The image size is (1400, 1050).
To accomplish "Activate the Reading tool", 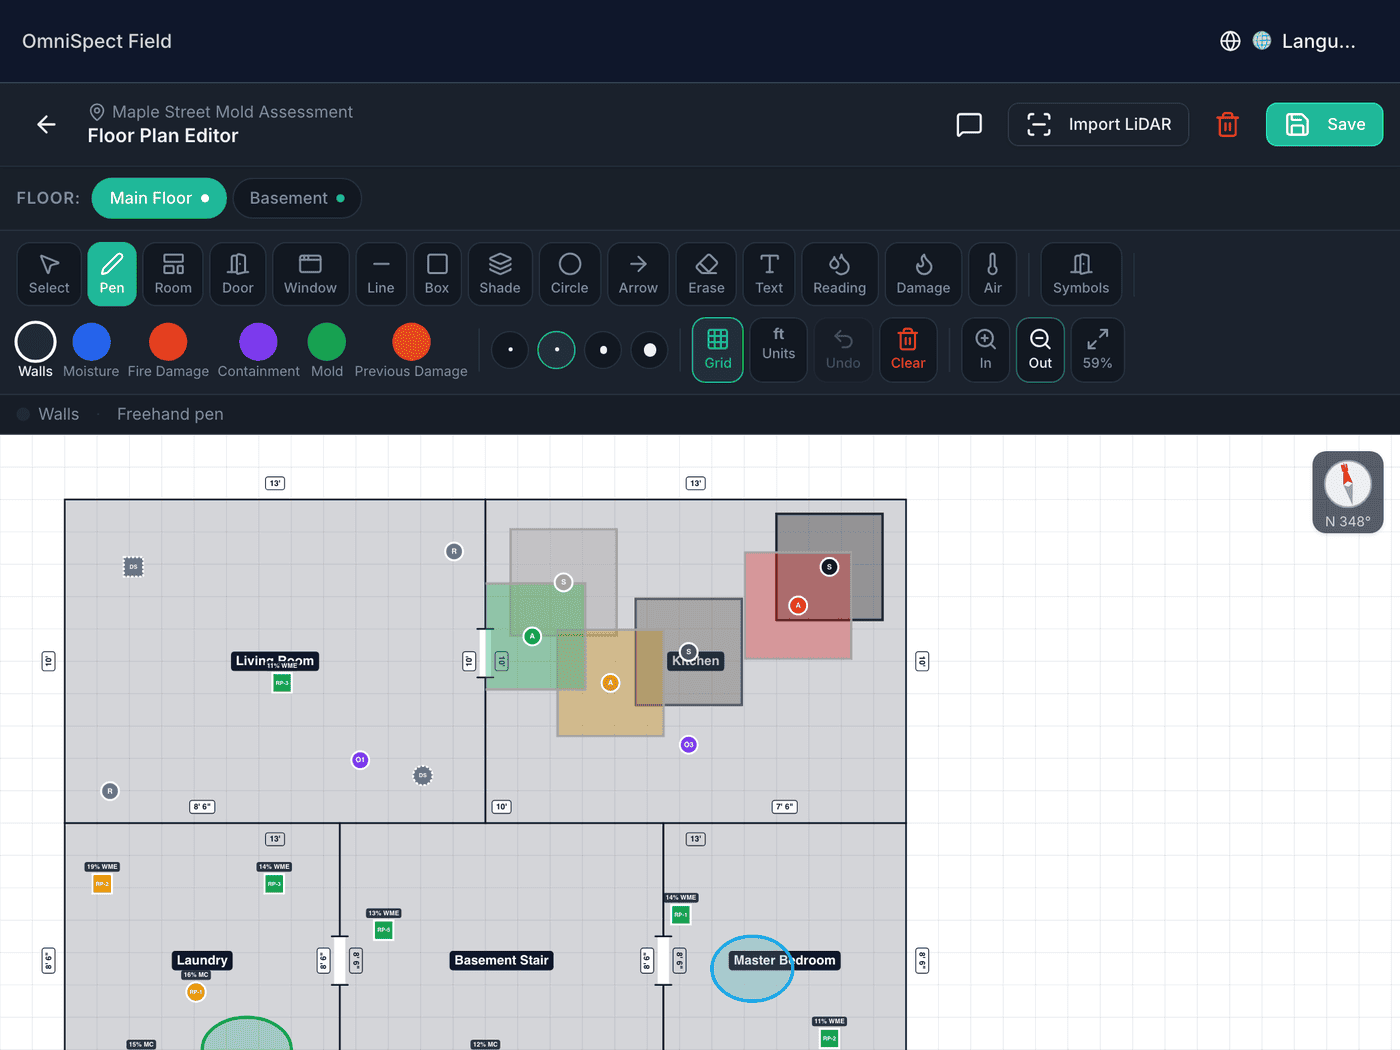I will (x=840, y=274).
